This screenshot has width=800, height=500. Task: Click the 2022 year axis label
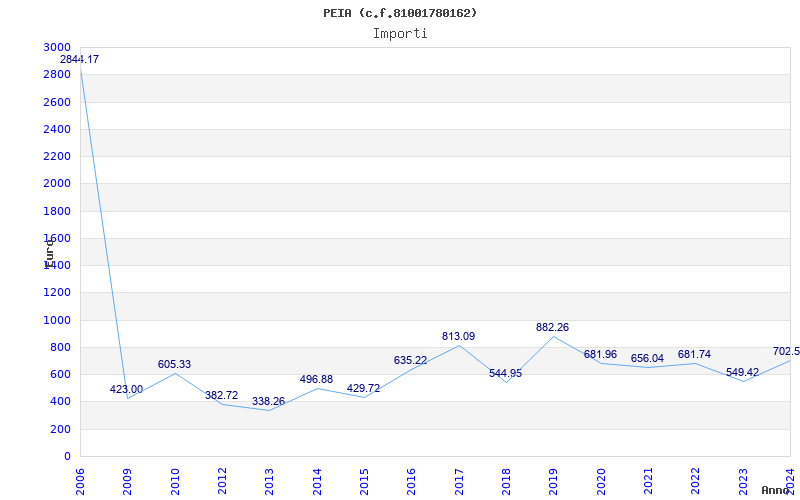pyautogui.click(x=695, y=482)
